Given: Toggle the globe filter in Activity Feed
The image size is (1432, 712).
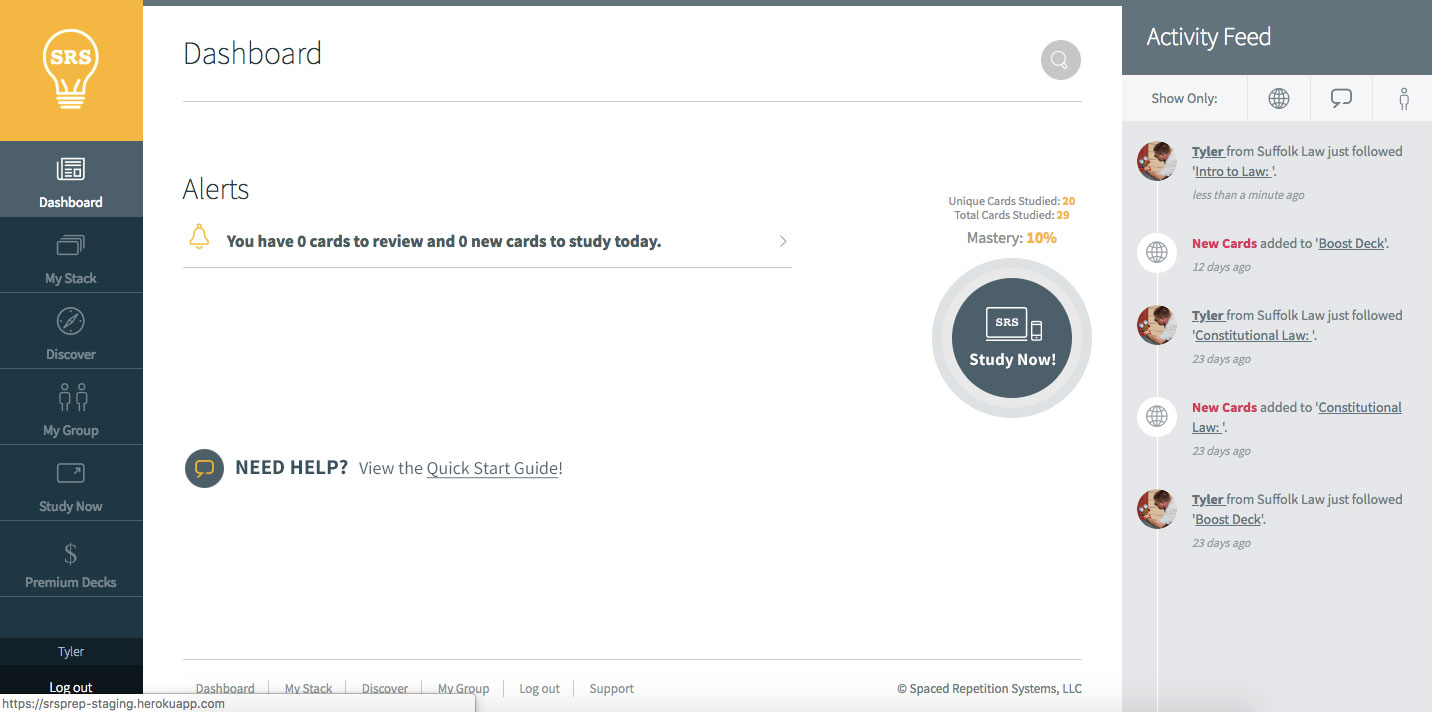Looking at the screenshot, I should 1278,97.
